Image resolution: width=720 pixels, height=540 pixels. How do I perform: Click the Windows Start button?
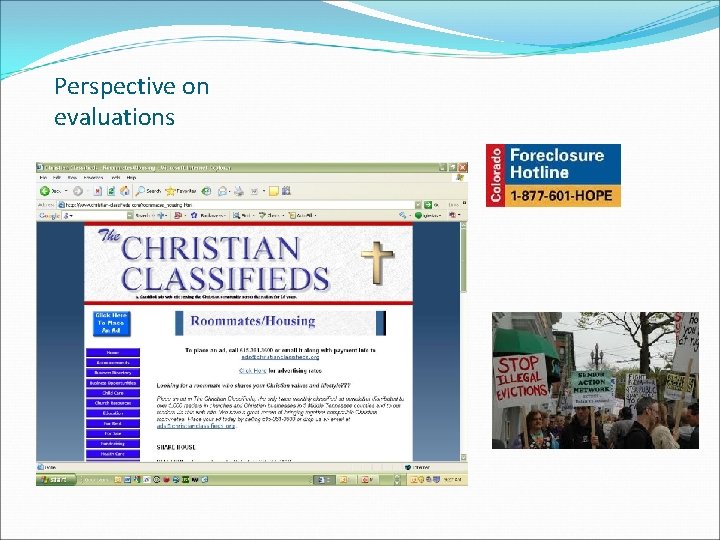click(57, 479)
